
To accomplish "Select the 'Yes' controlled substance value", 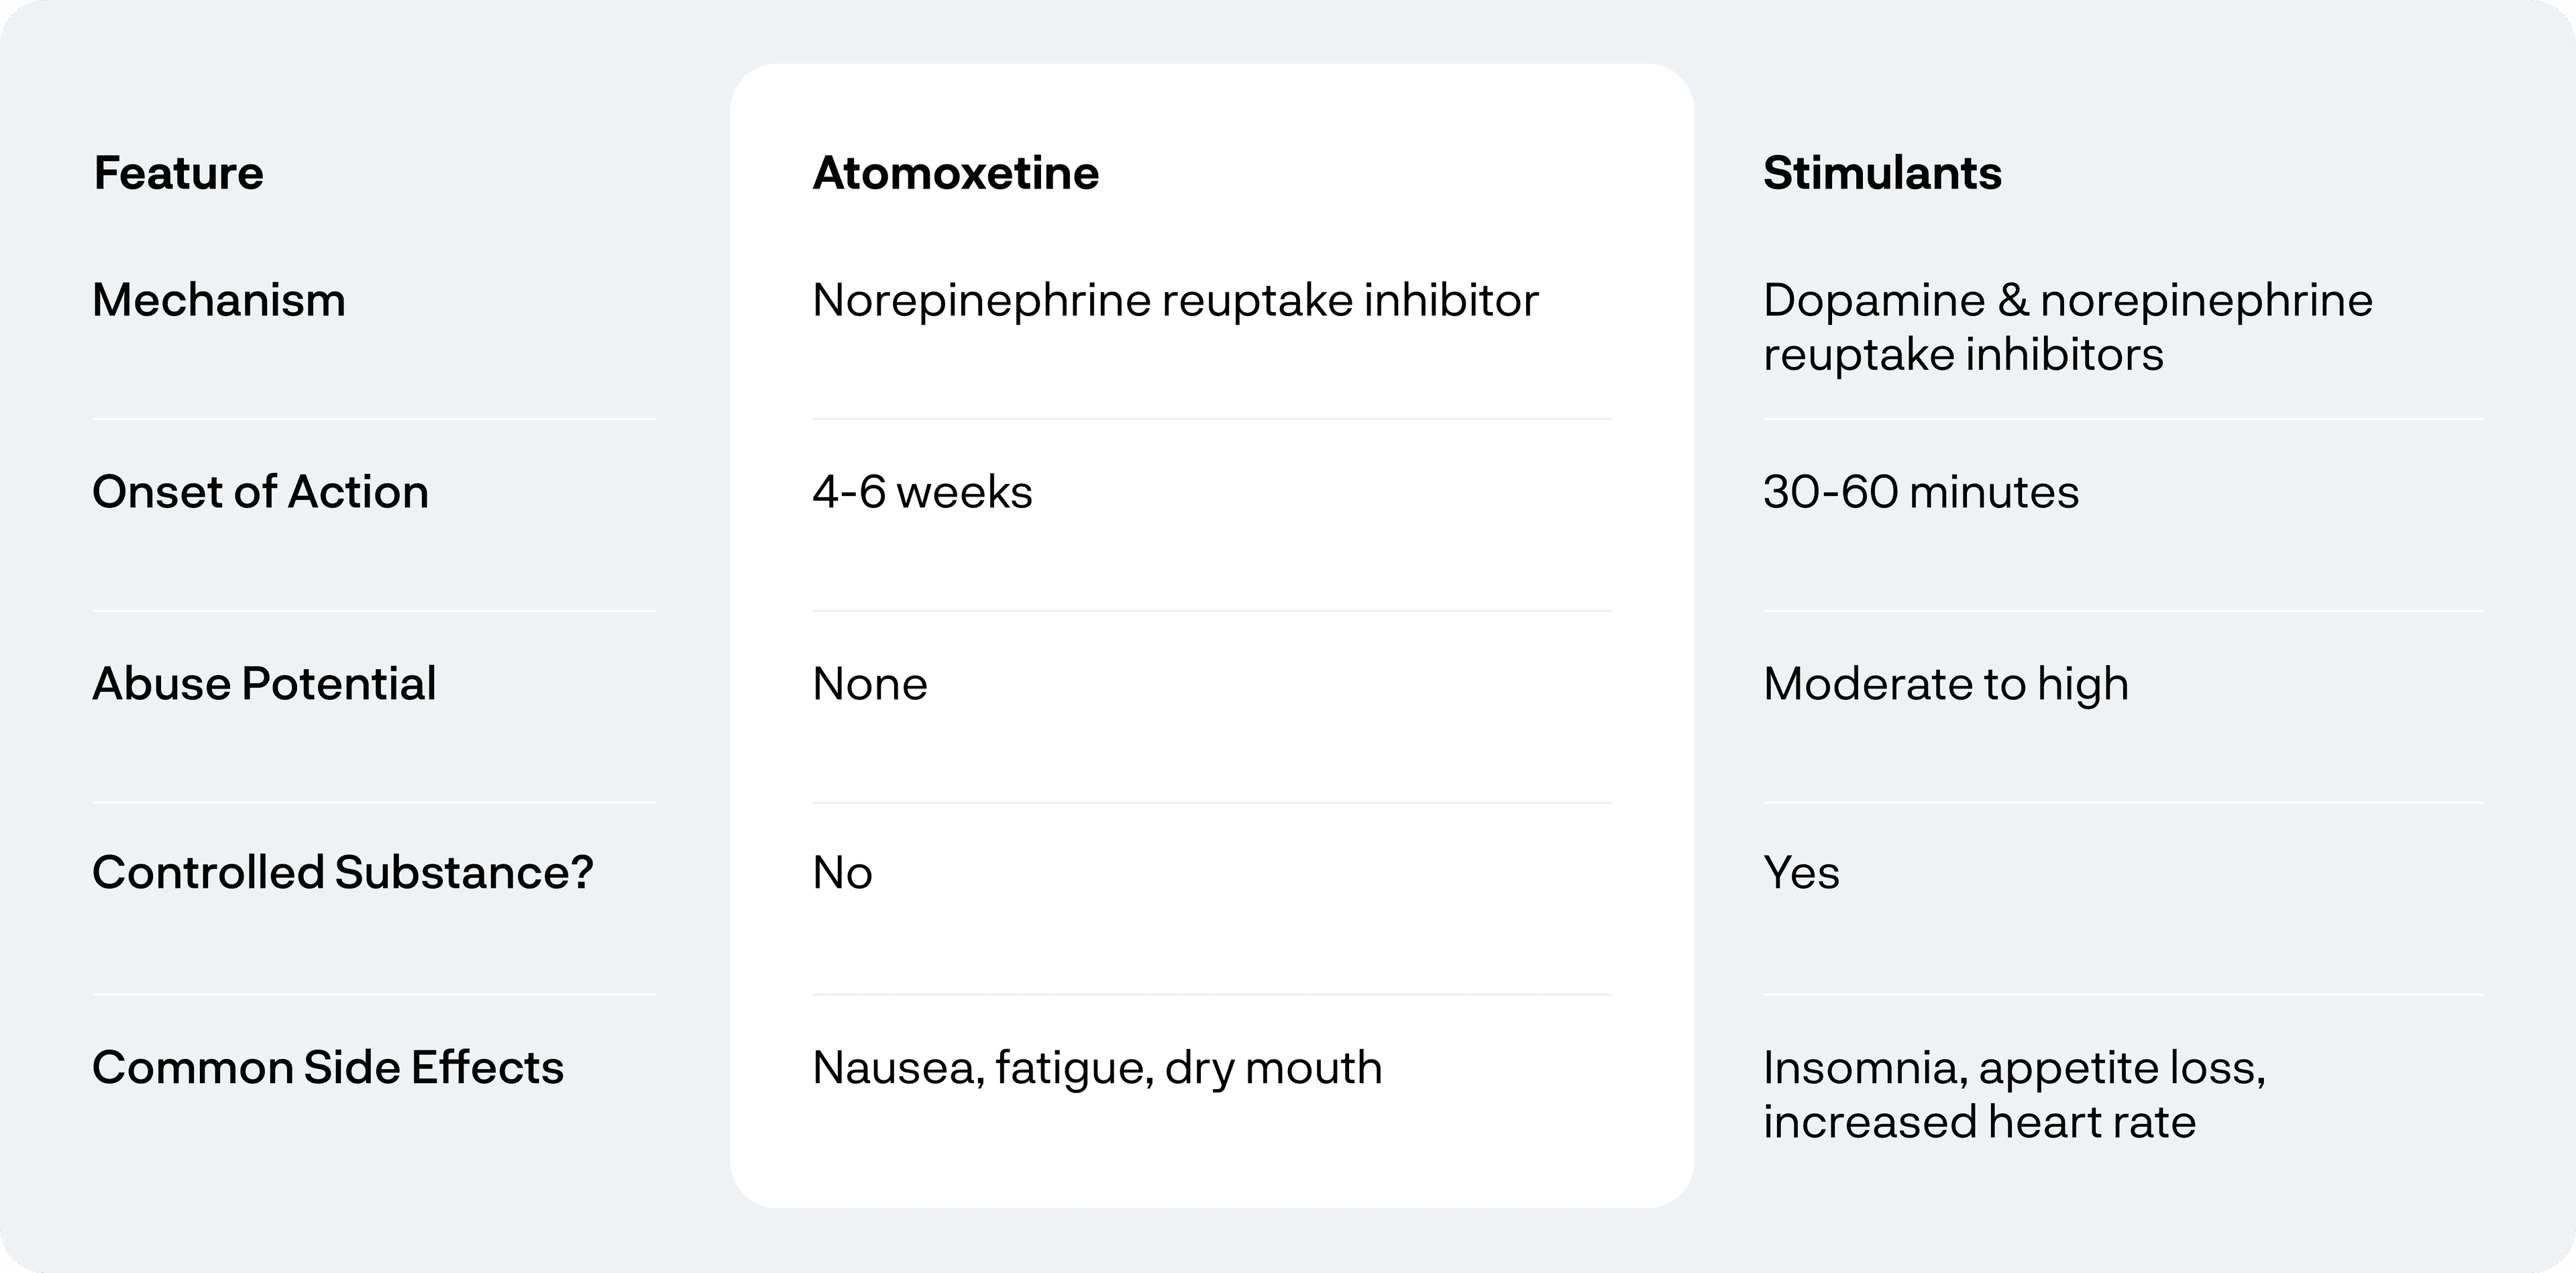I will click(1801, 872).
